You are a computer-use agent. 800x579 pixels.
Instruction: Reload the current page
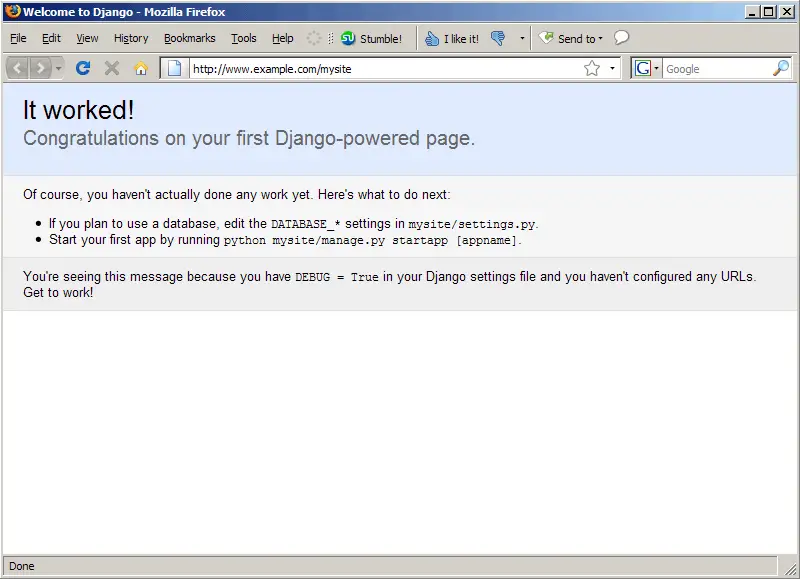point(83,68)
